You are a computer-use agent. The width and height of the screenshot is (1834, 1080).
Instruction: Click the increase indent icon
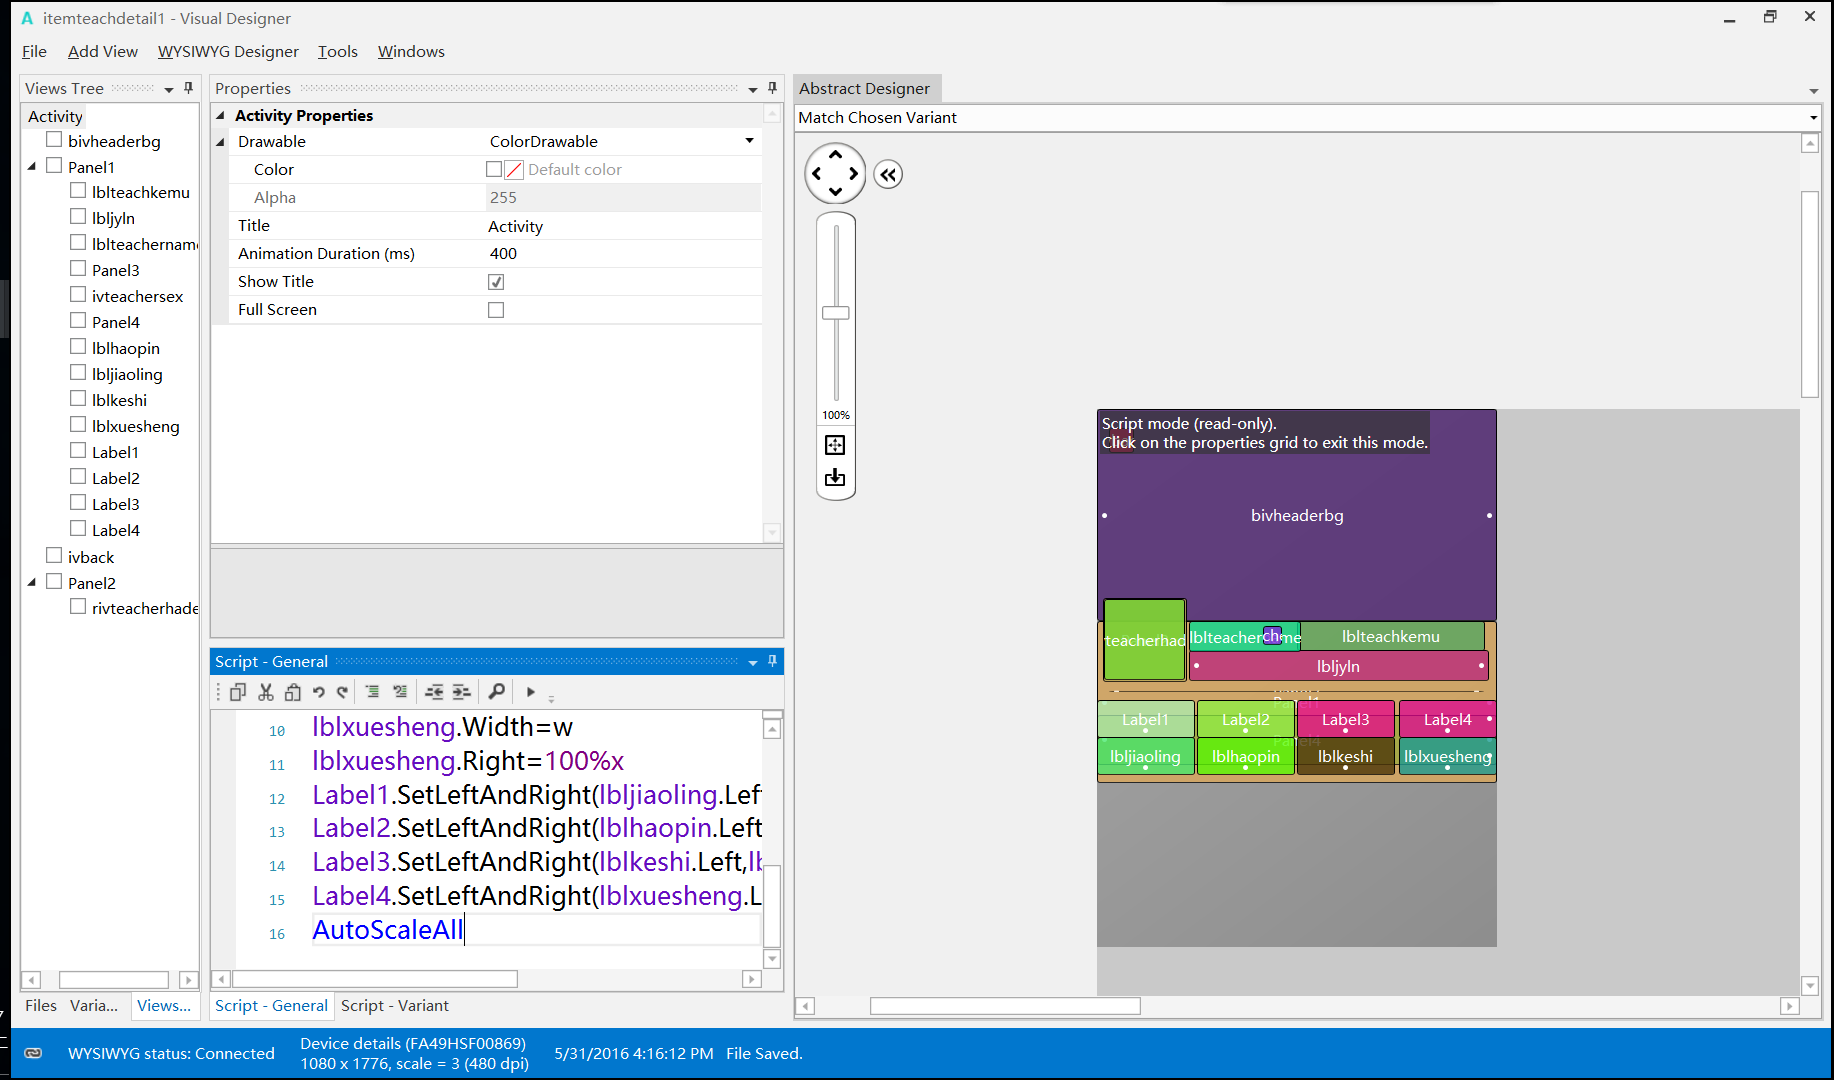461,691
